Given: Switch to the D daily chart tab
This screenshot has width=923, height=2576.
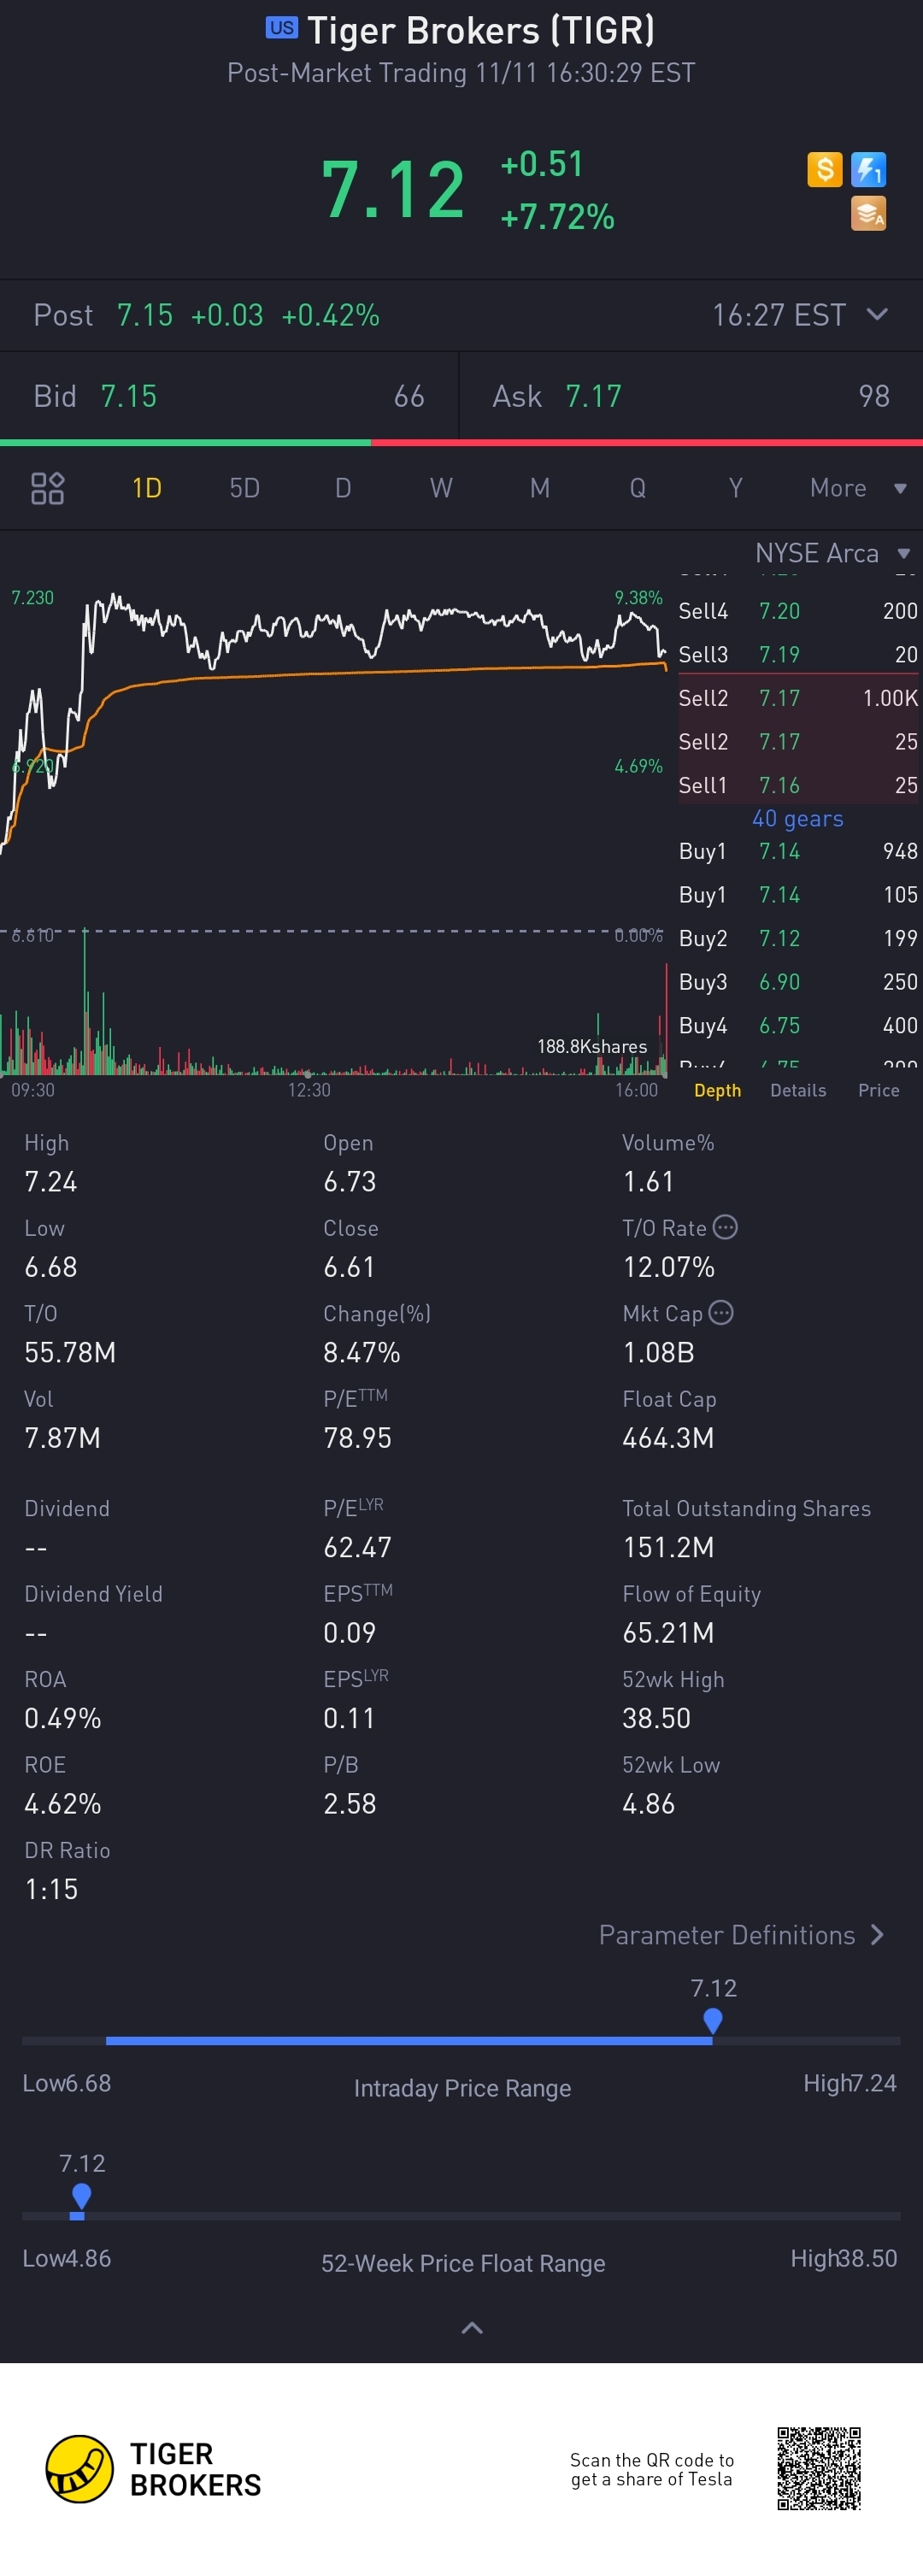Looking at the screenshot, I should click(343, 488).
